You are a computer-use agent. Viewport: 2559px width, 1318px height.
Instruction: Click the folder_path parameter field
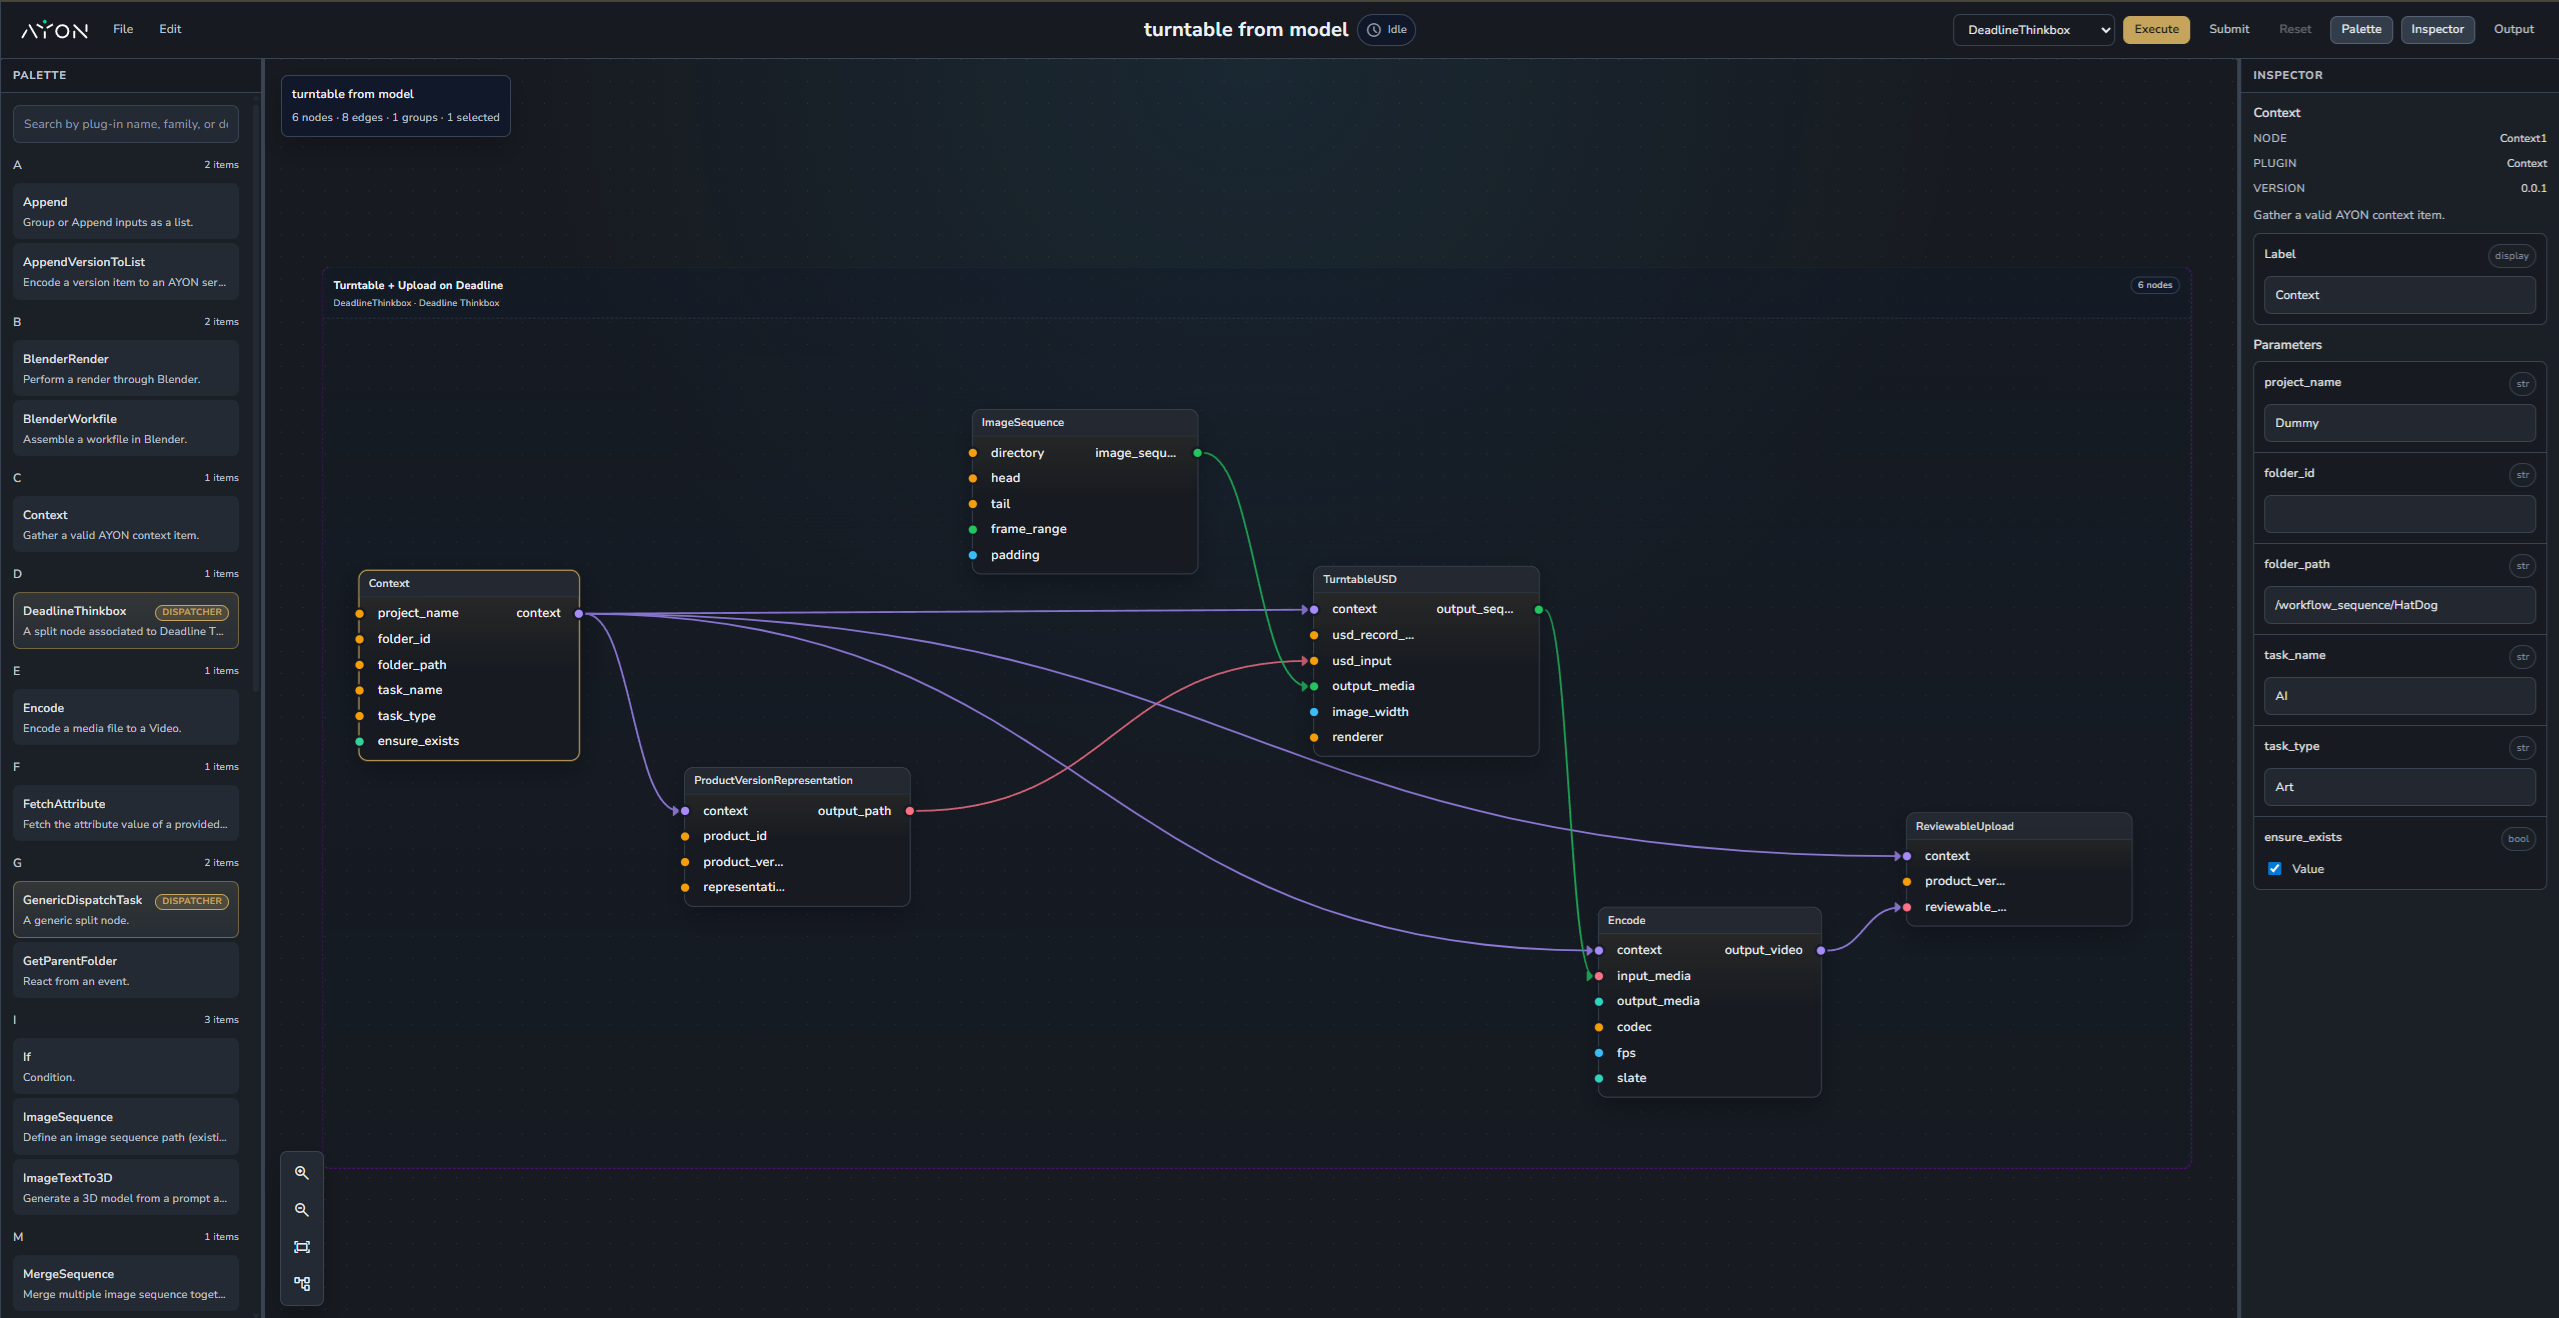(2398, 606)
